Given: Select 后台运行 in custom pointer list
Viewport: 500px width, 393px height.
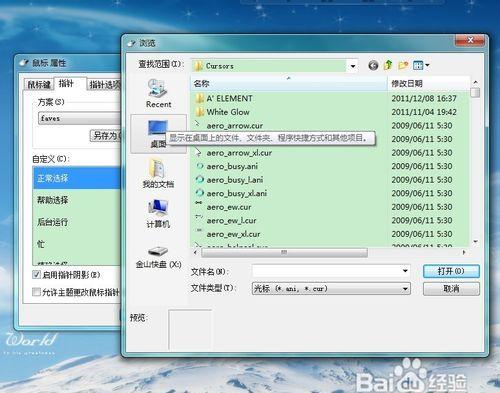Looking at the screenshot, I should click(x=77, y=222).
